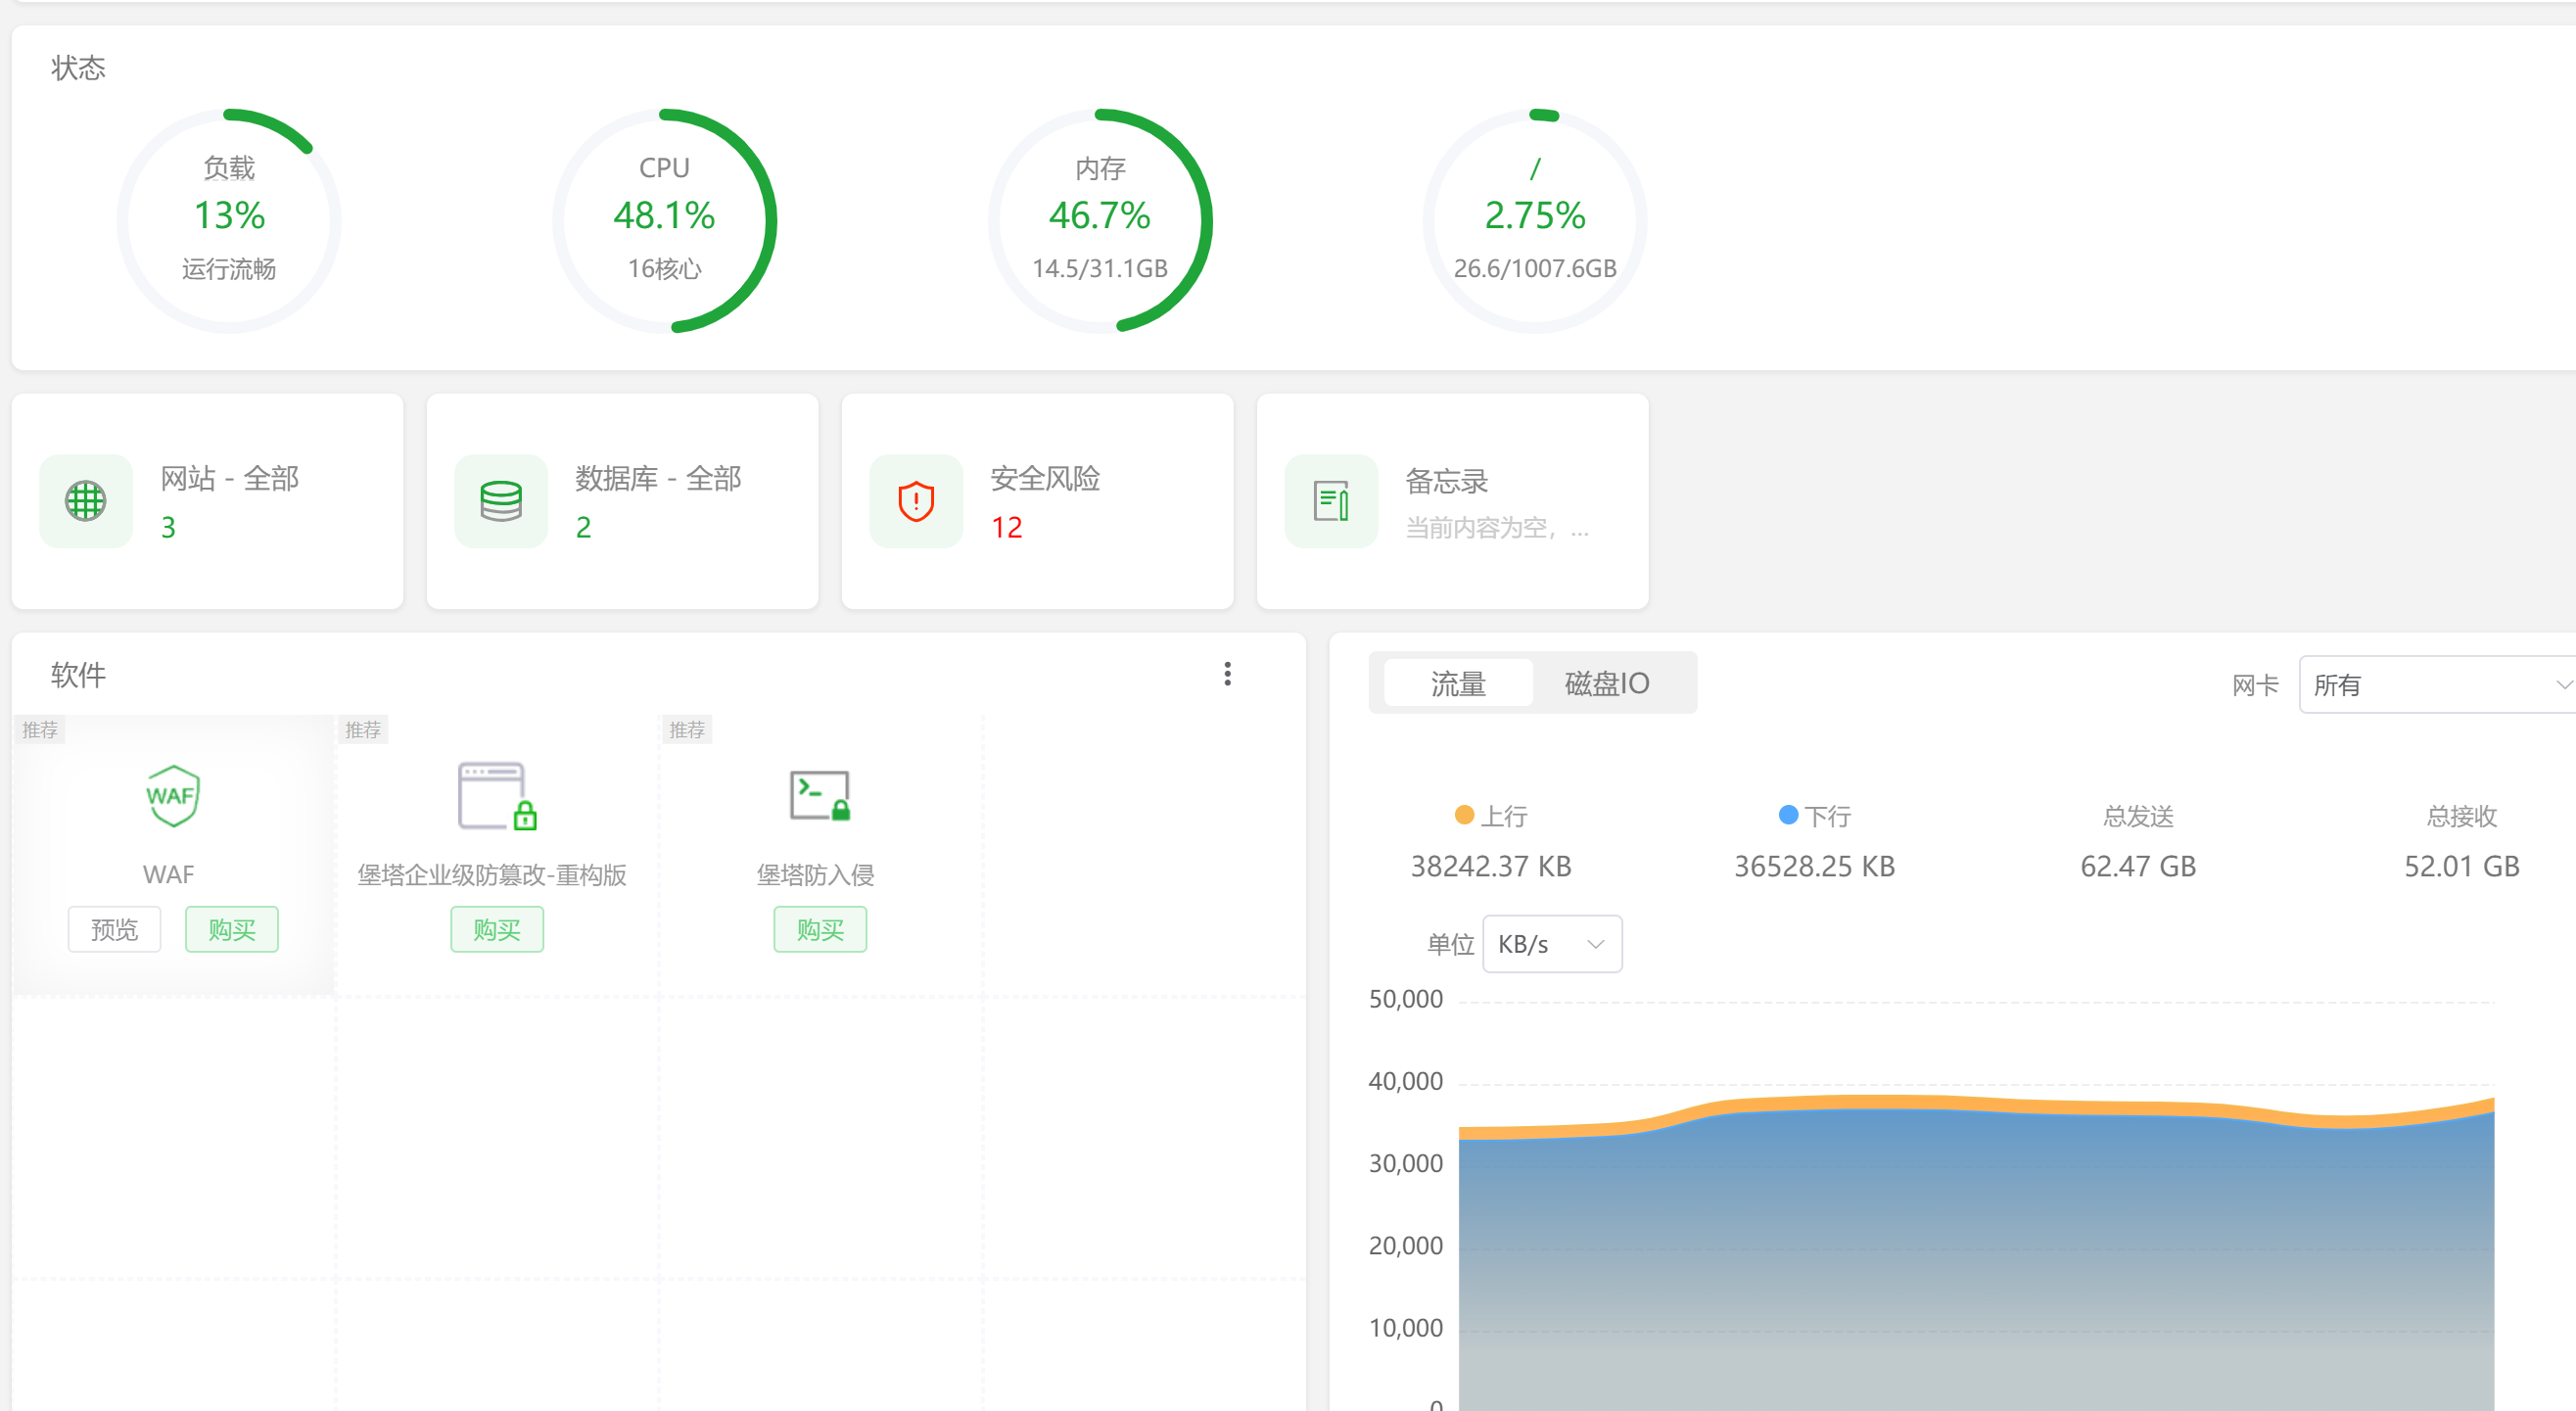The width and height of the screenshot is (2576, 1411).
Task: Click the 26.6/1007.6GB disk usage text
Action: pyautogui.click(x=1535, y=268)
